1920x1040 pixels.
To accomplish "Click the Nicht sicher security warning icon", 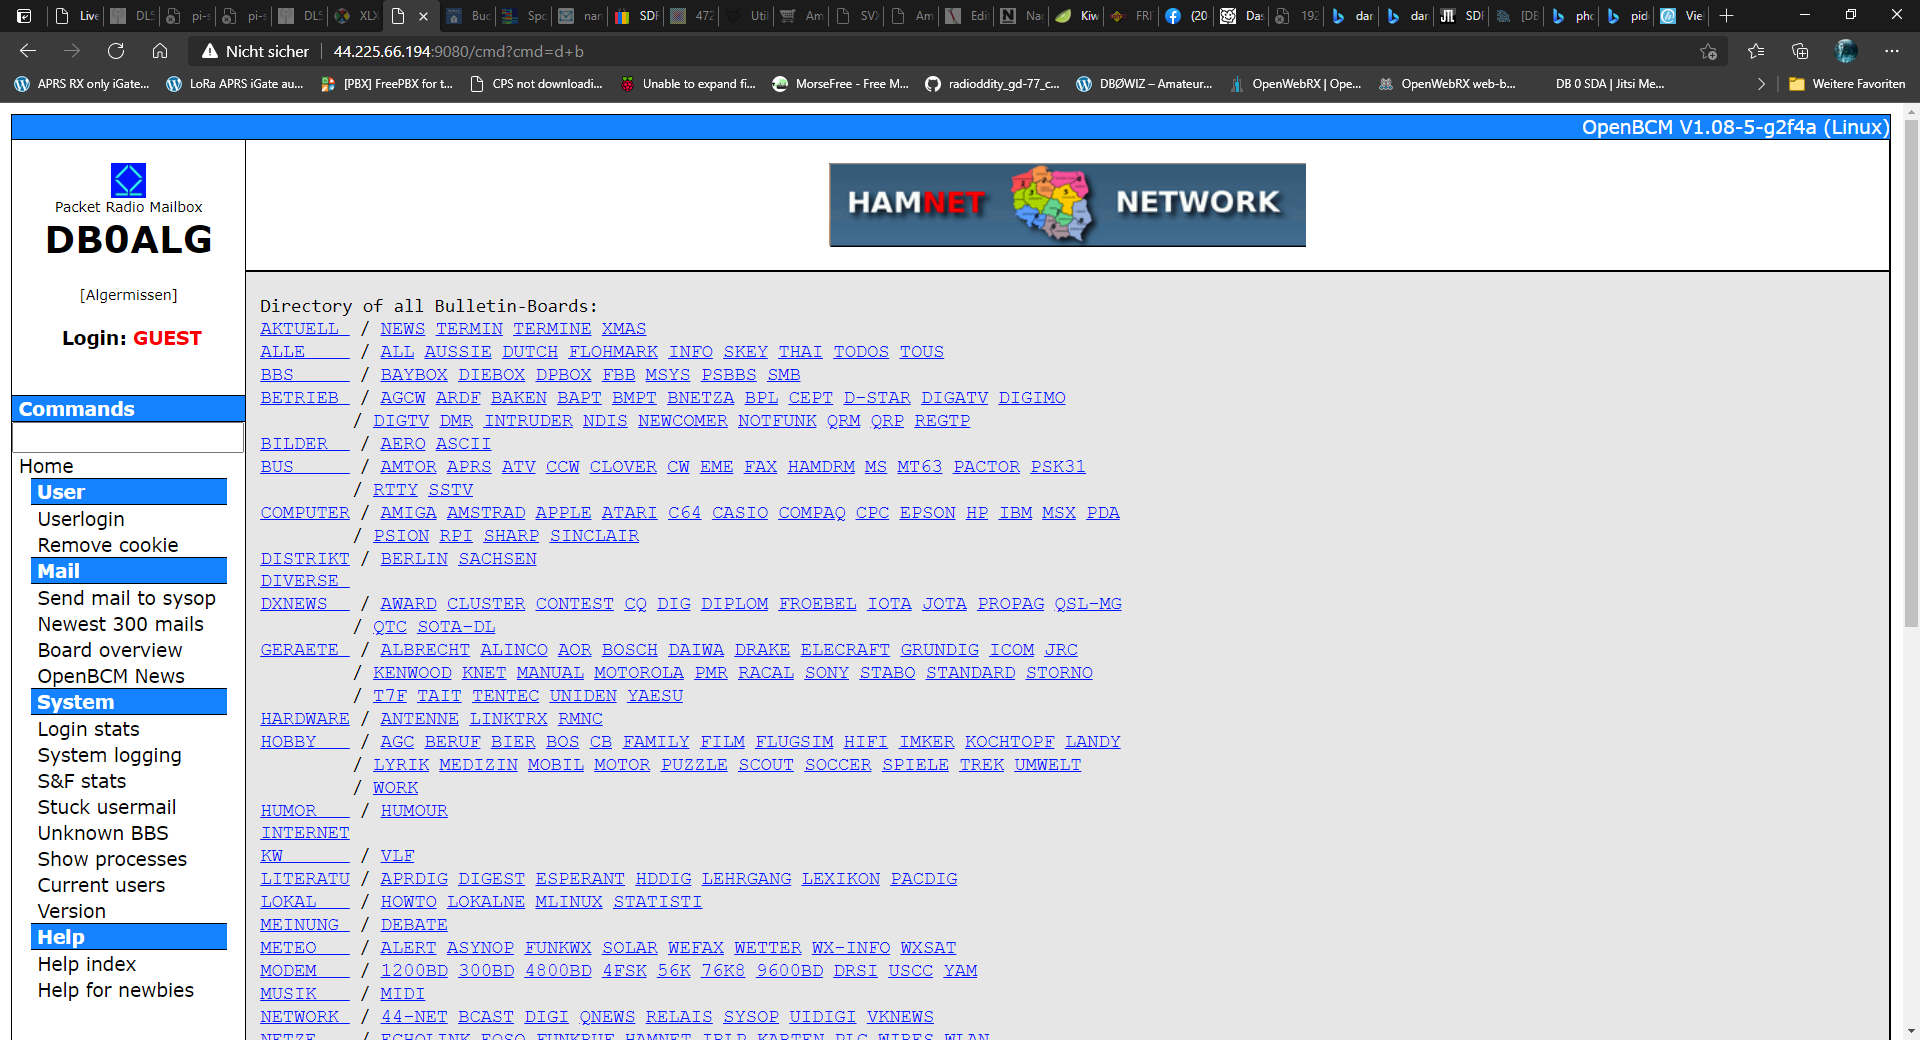I will (x=210, y=51).
